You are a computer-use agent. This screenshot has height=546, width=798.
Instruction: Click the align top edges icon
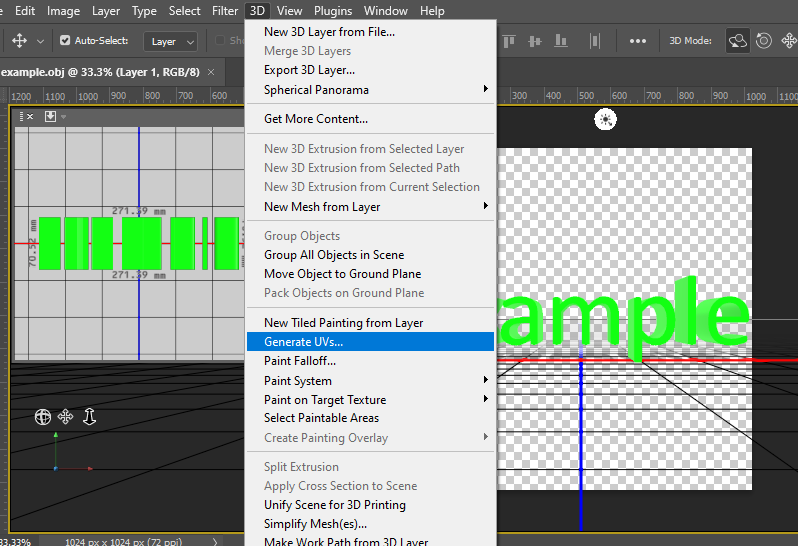click(x=509, y=41)
